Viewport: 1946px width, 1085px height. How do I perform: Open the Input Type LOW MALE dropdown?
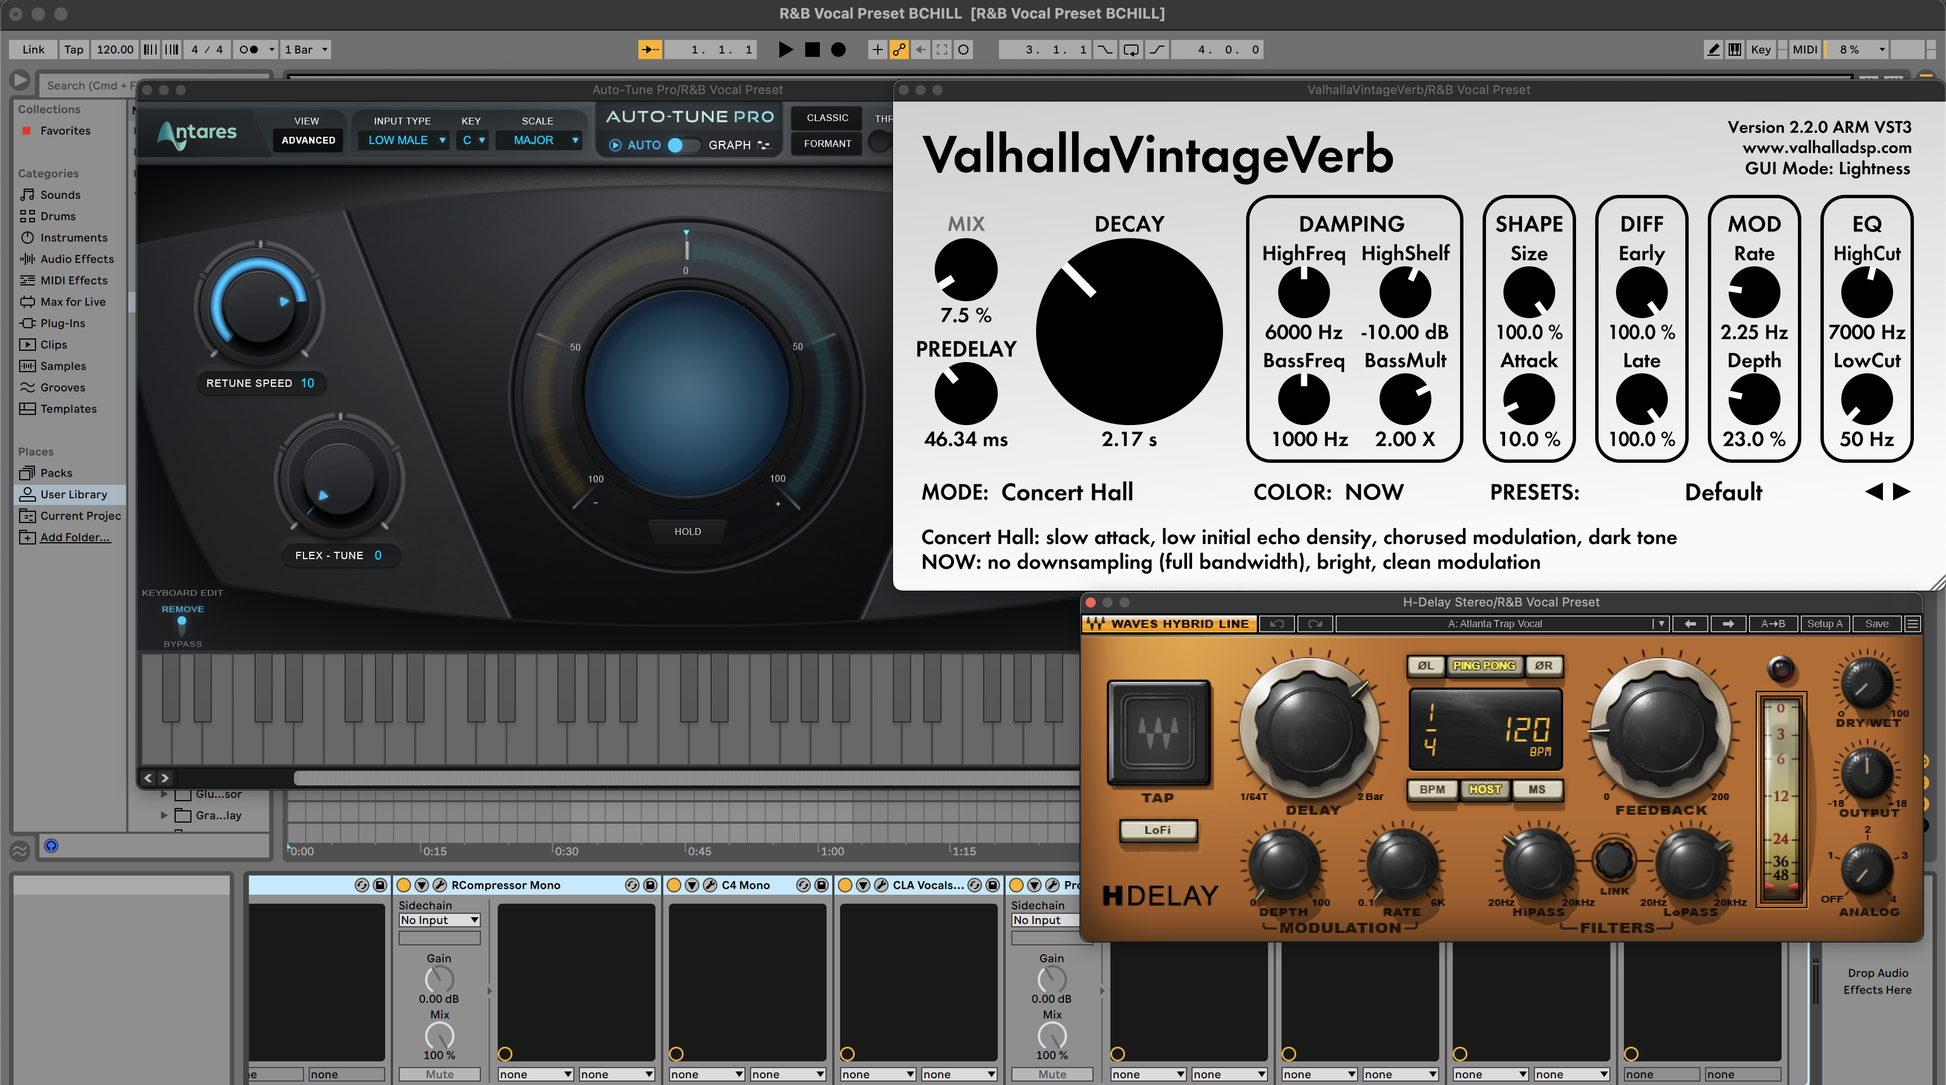pos(405,141)
